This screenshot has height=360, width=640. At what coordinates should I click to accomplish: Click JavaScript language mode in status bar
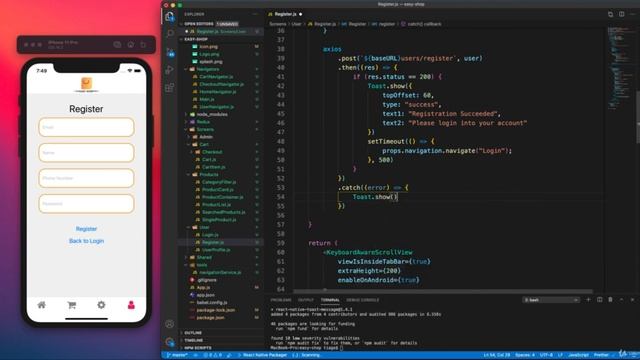click(578, 355)
